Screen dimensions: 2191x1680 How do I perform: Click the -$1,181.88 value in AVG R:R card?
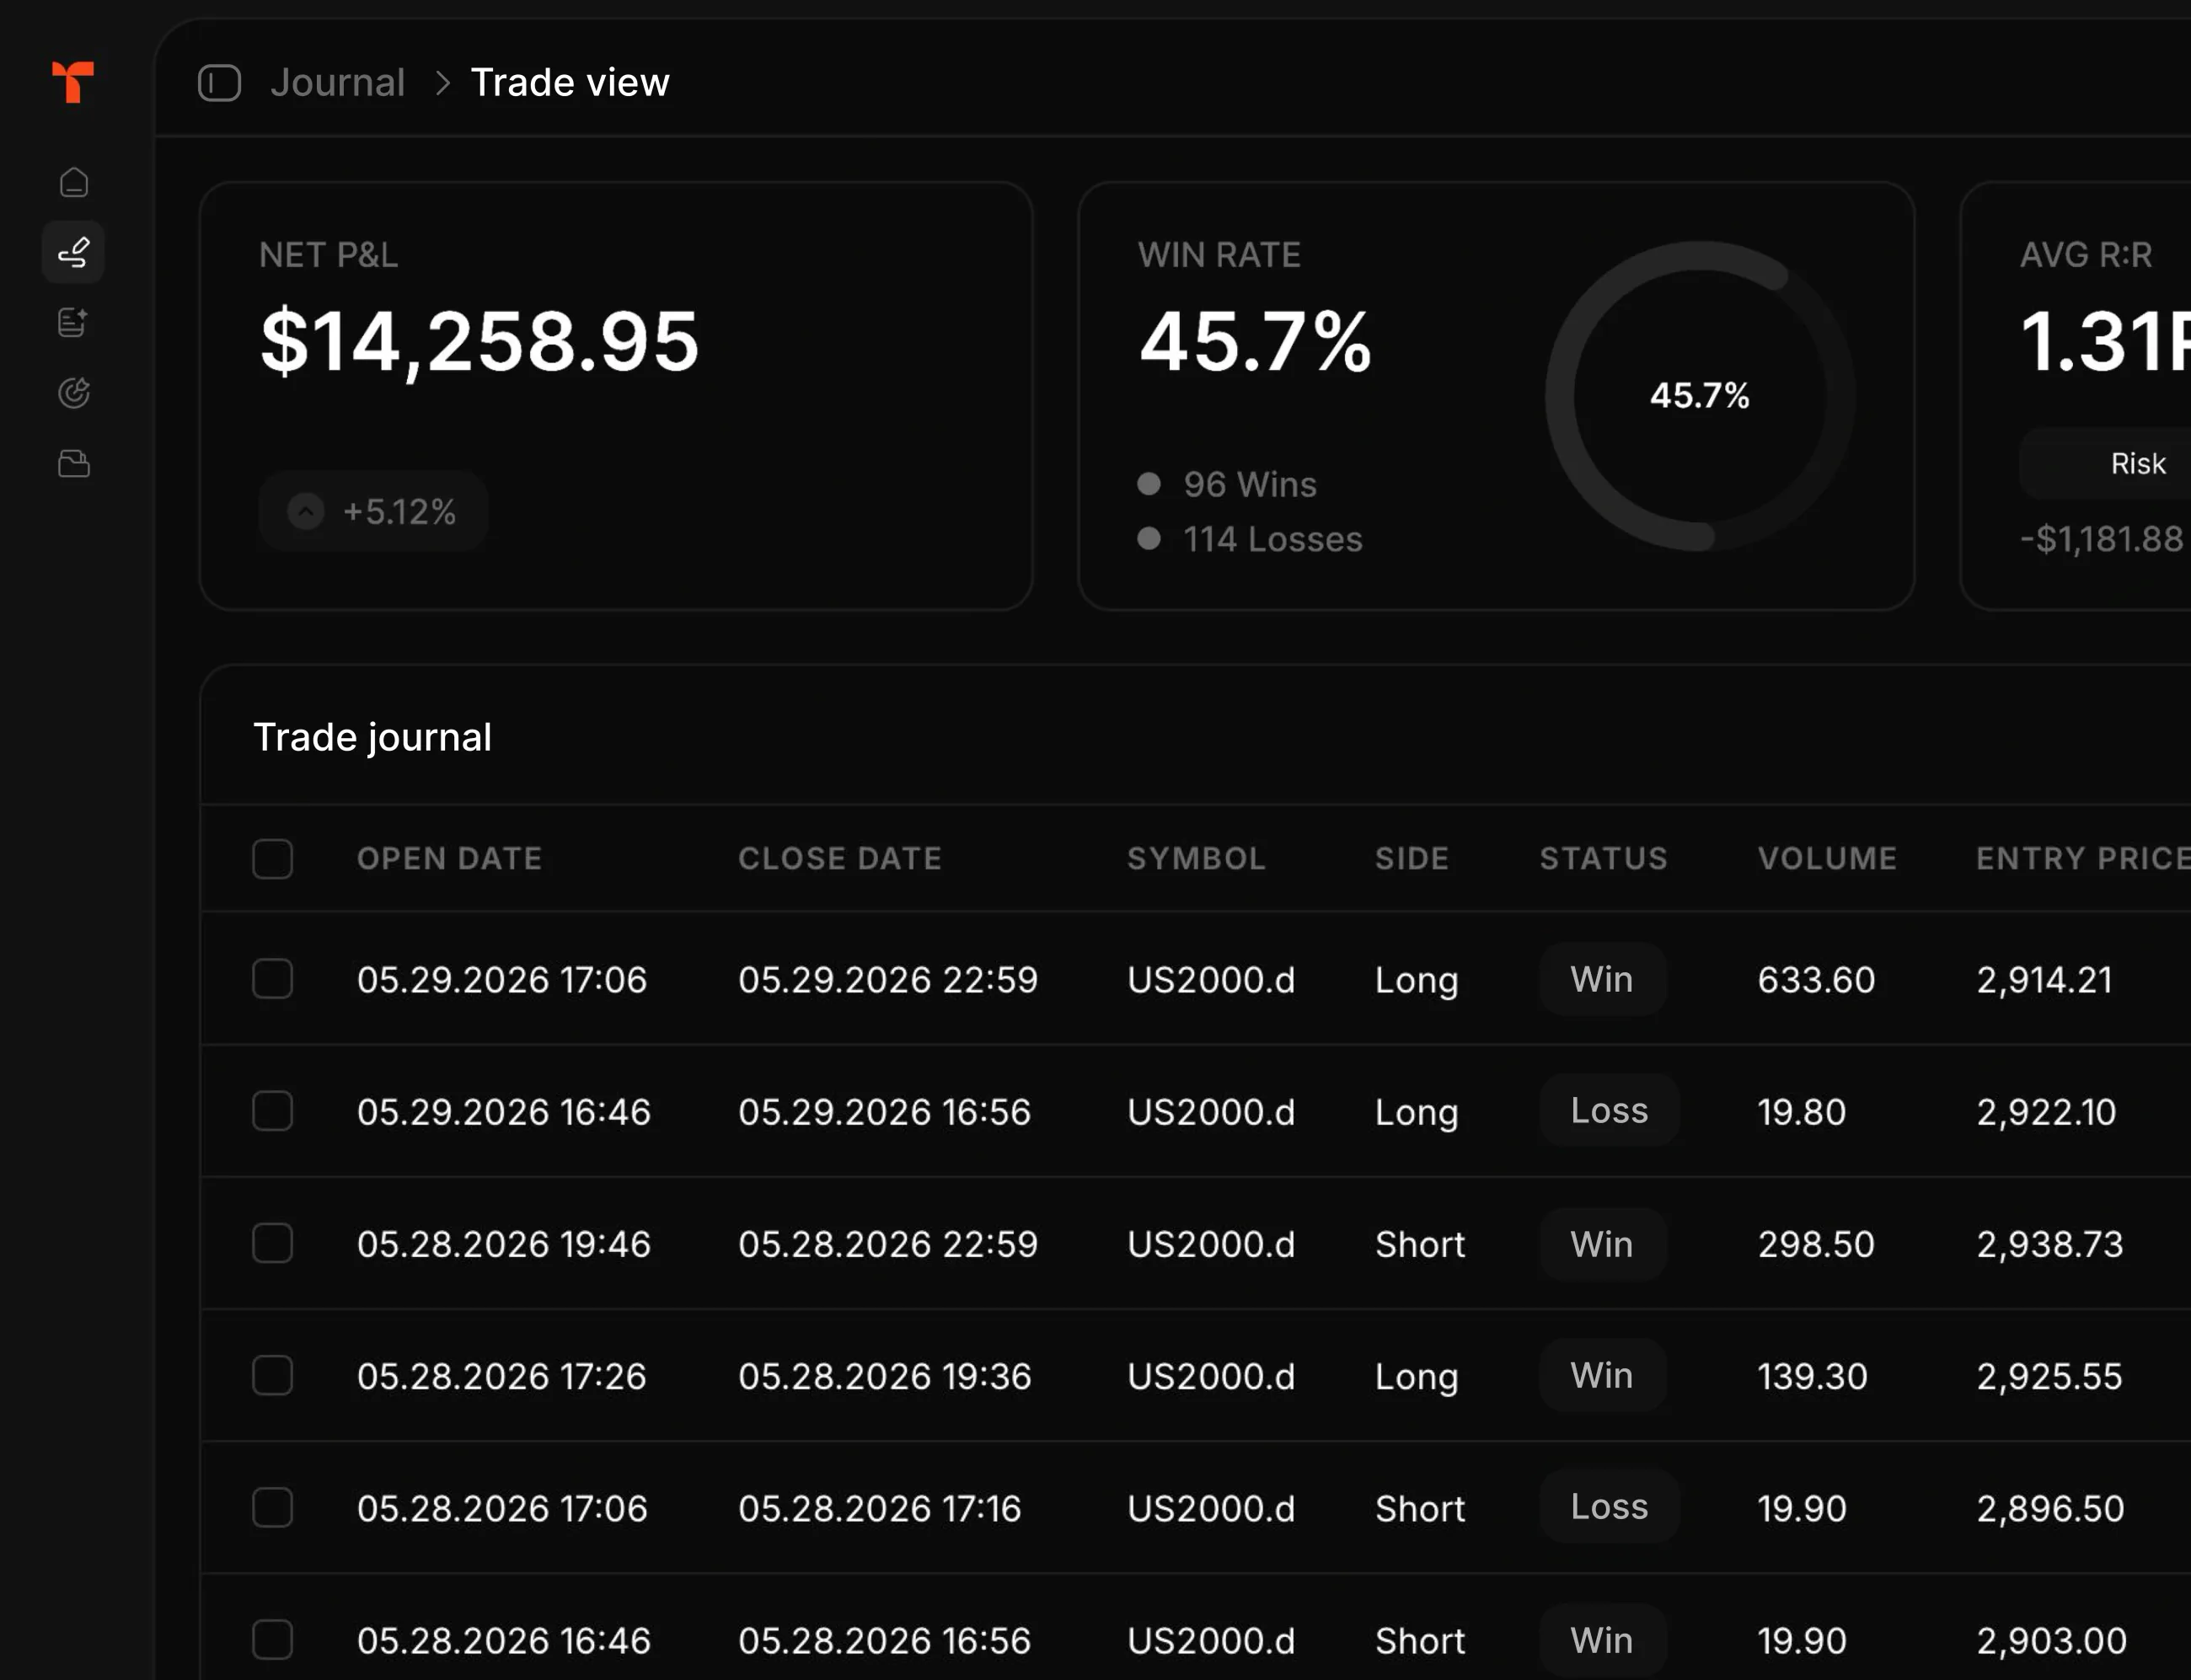2102,539
